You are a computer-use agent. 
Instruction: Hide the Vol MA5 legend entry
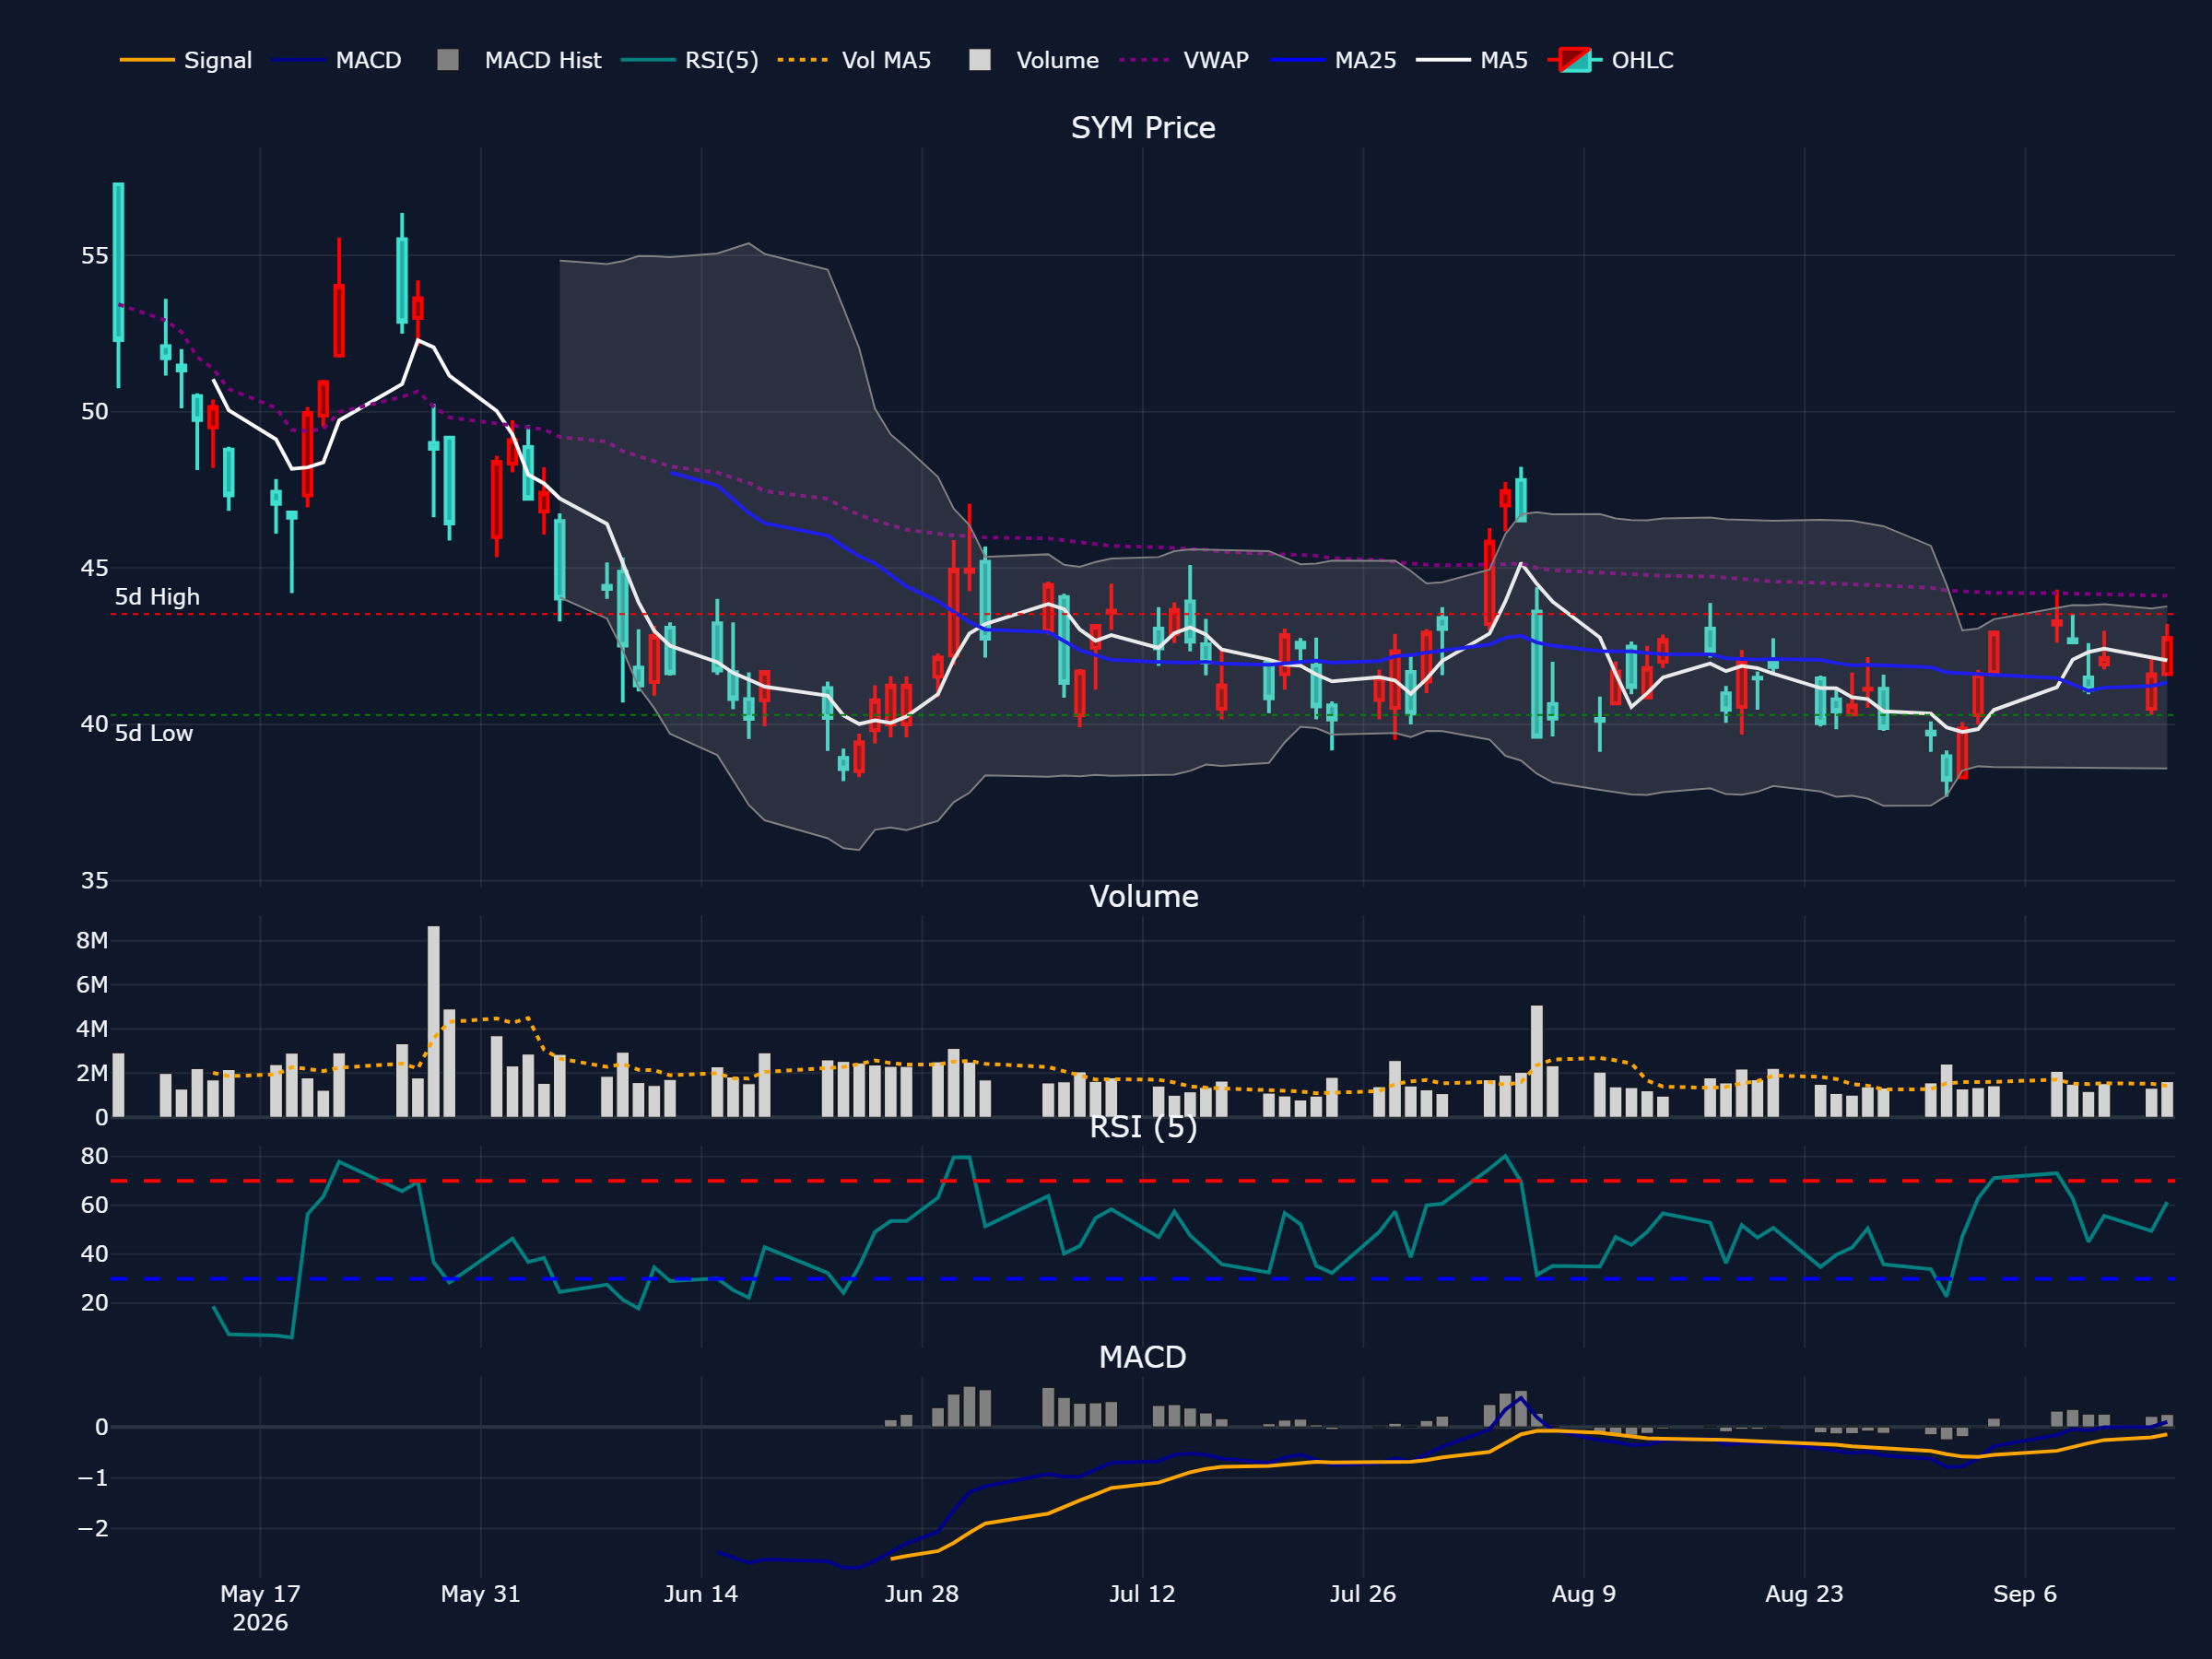(x=855, y=60)
